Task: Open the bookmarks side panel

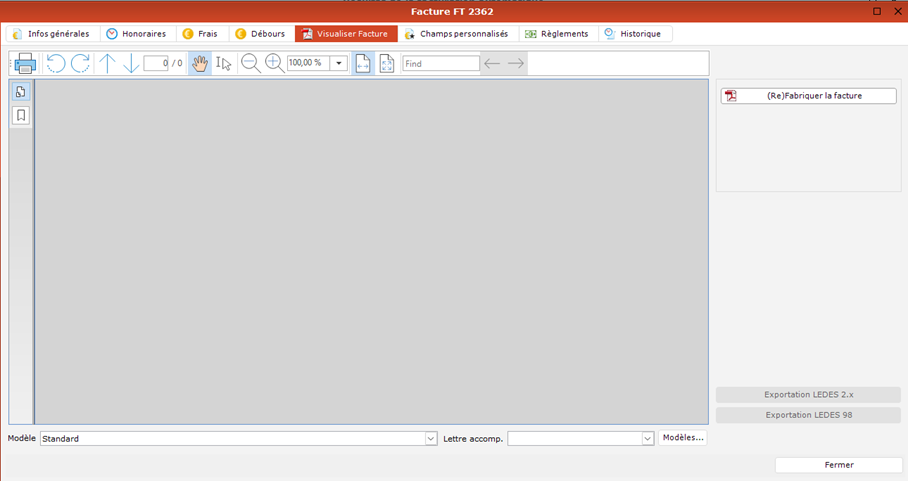Action: [x=21, y=116]
